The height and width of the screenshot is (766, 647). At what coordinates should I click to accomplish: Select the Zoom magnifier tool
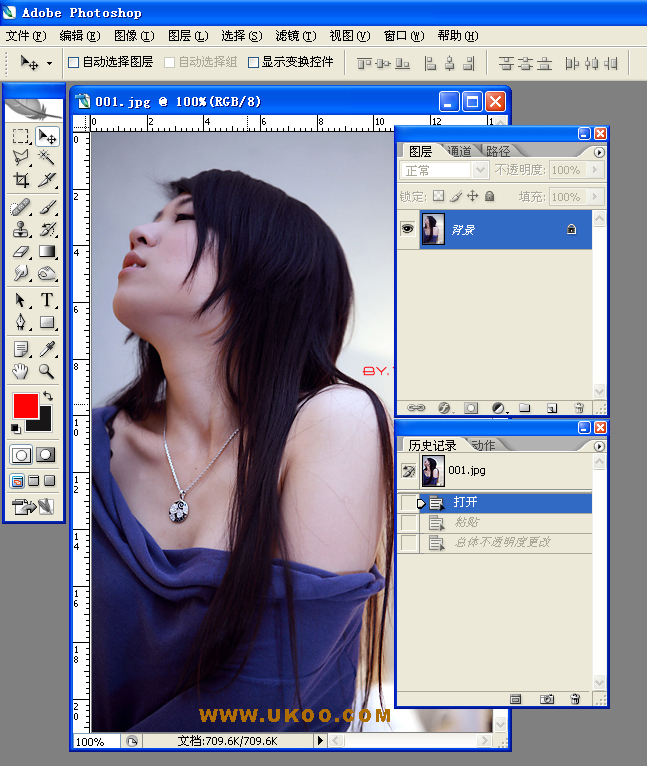click(47, 371)
